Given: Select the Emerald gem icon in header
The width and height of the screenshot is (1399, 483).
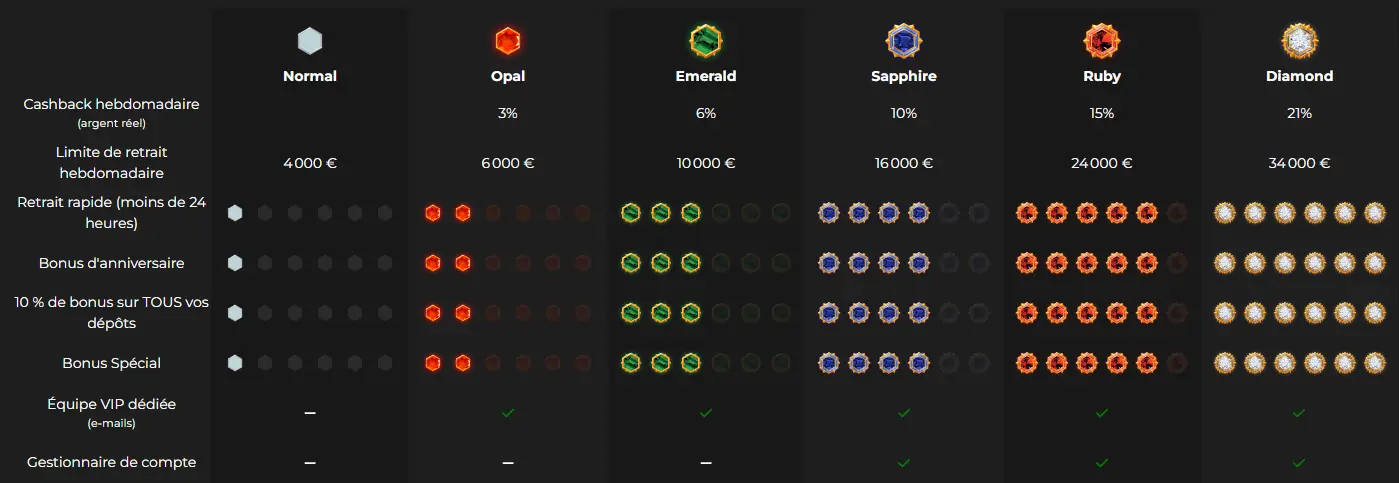Looking at the screenshot, I should pos(706,41).
